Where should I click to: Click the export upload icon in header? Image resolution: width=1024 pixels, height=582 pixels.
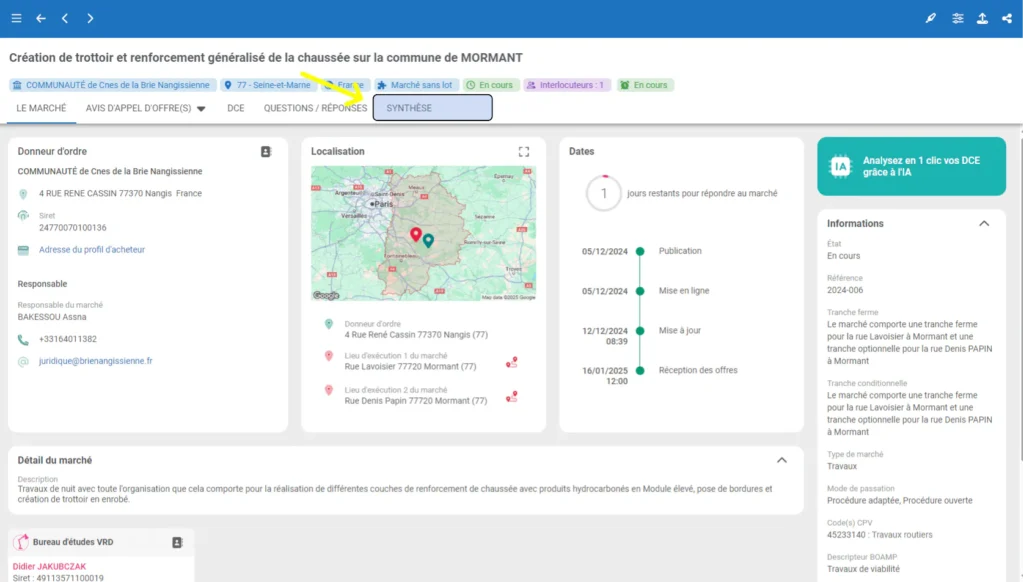pos(983,18)
